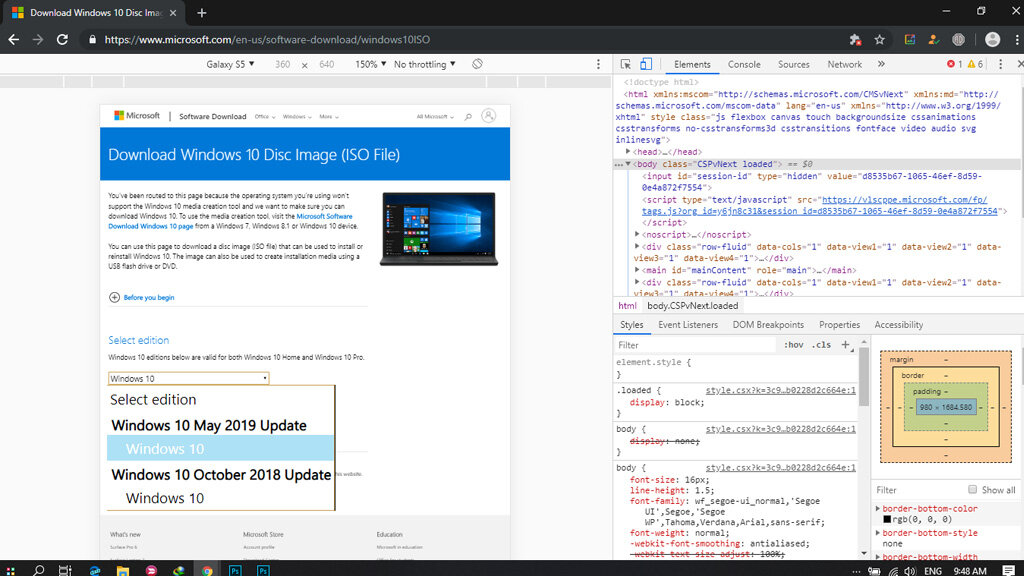The height and width of the screenshot is (576, 1024).
Task: Click the Styles Filter input field
Action: point(696,345)
